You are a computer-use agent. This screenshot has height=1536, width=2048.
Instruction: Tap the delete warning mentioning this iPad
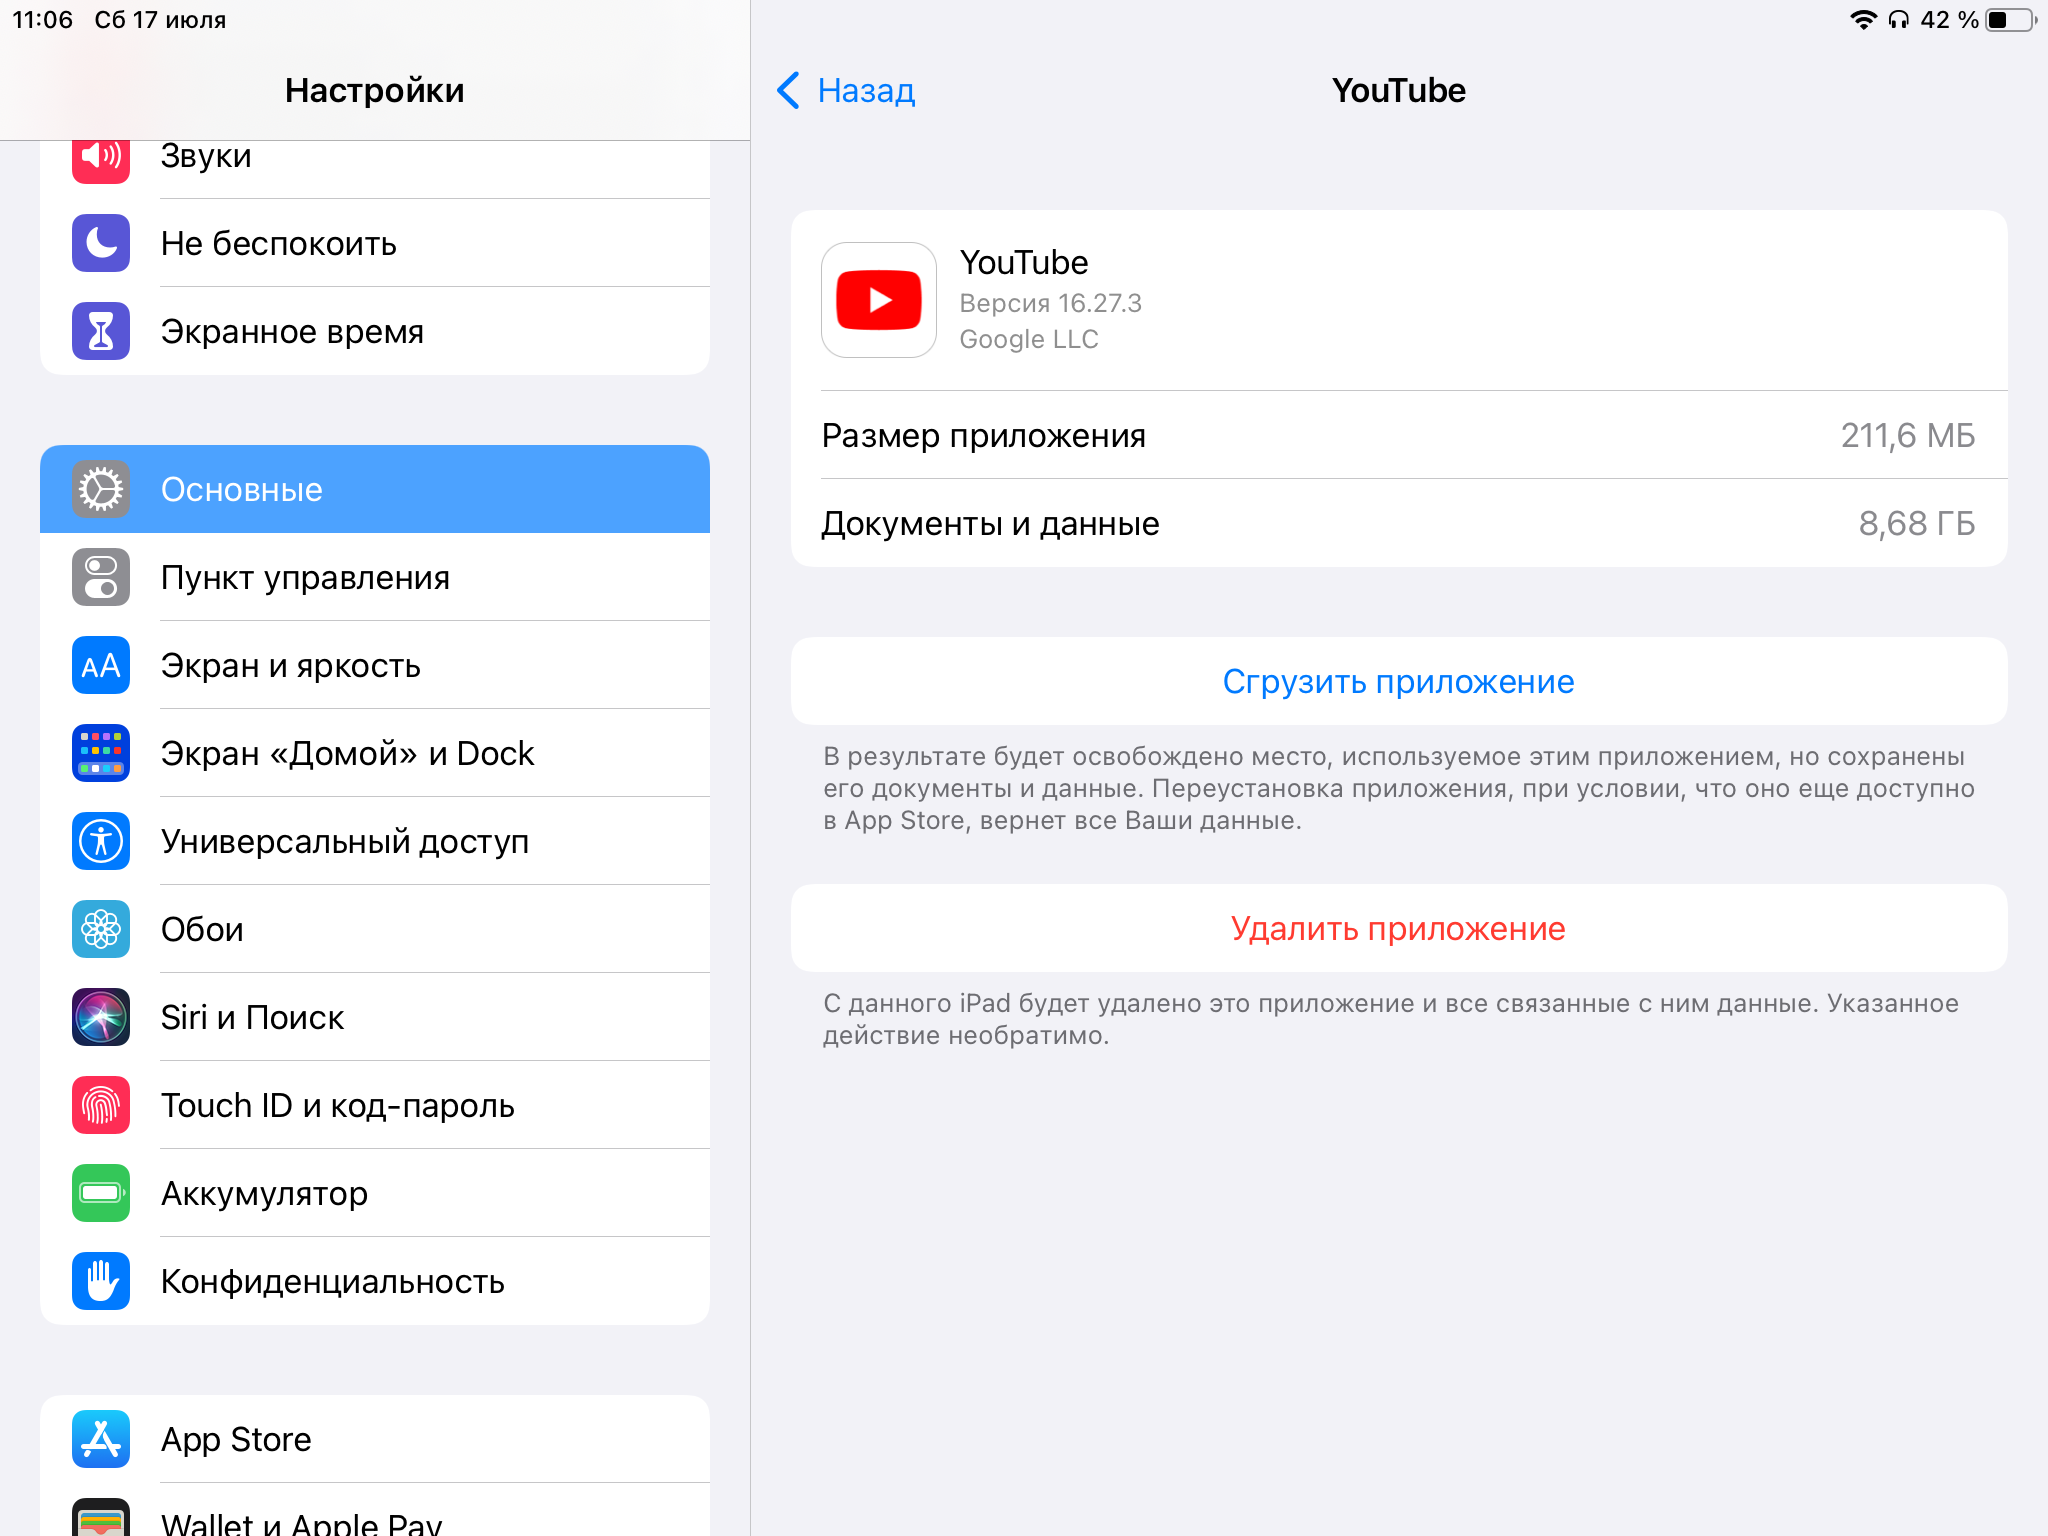[x=1391, y=1019]
